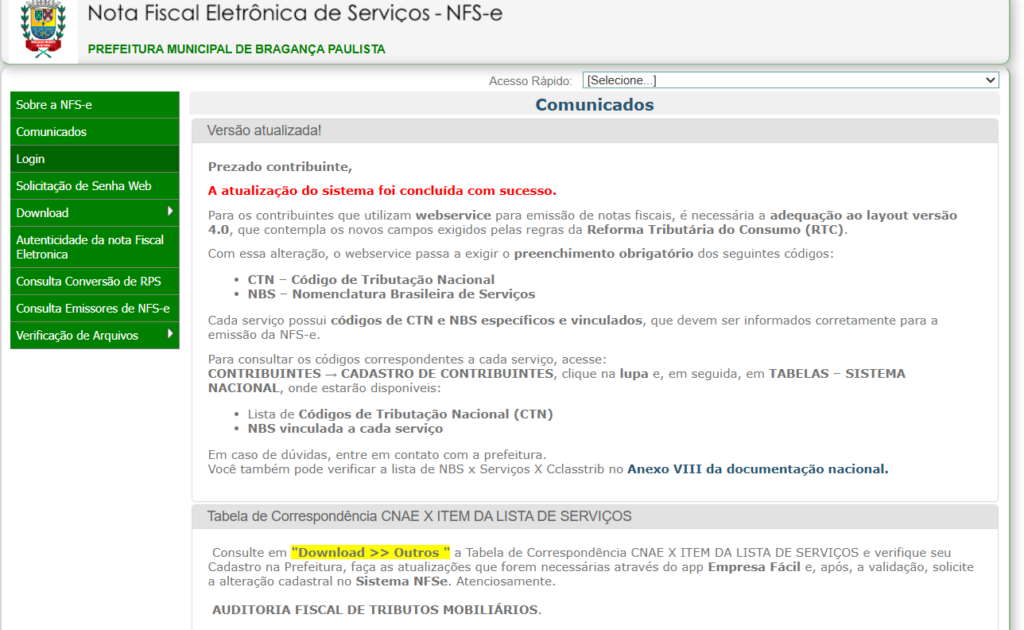
Task: Open Sobre a NFS-e in sidebar
Action: [54, 105]
